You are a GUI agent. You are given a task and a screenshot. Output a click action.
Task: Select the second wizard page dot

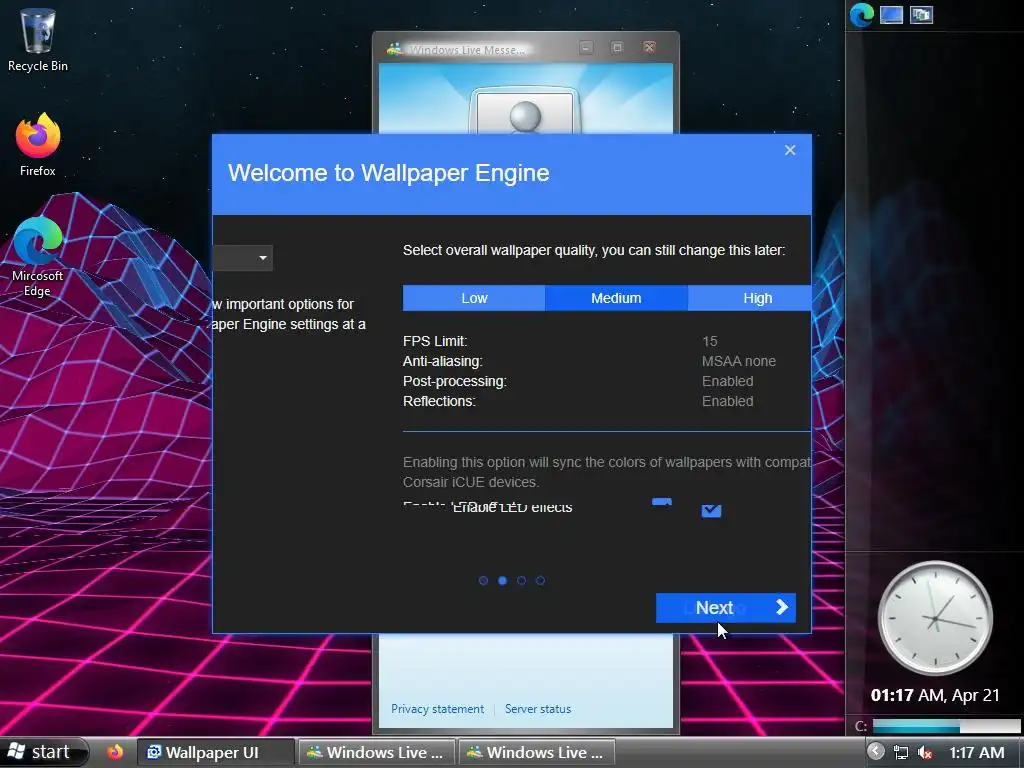click(502, 581)
